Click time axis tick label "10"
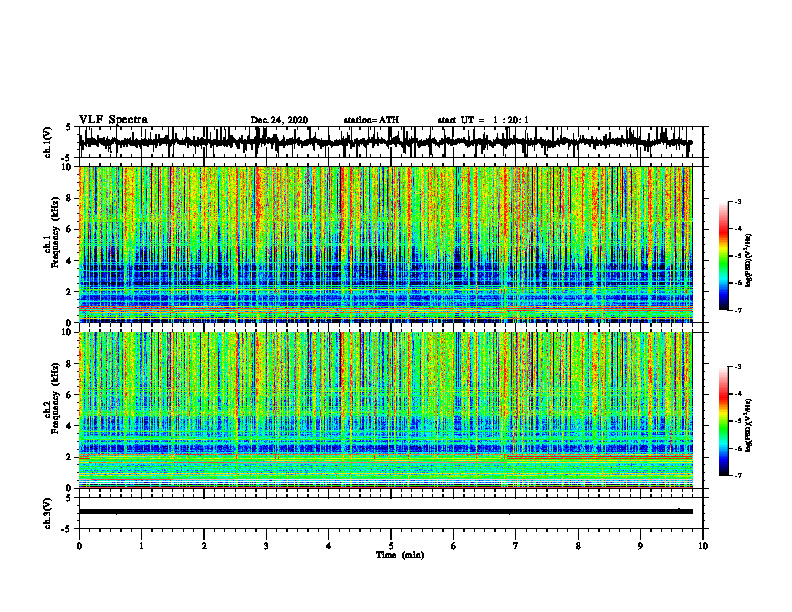This screenshot has width=792, height=612. pos(703,546)
